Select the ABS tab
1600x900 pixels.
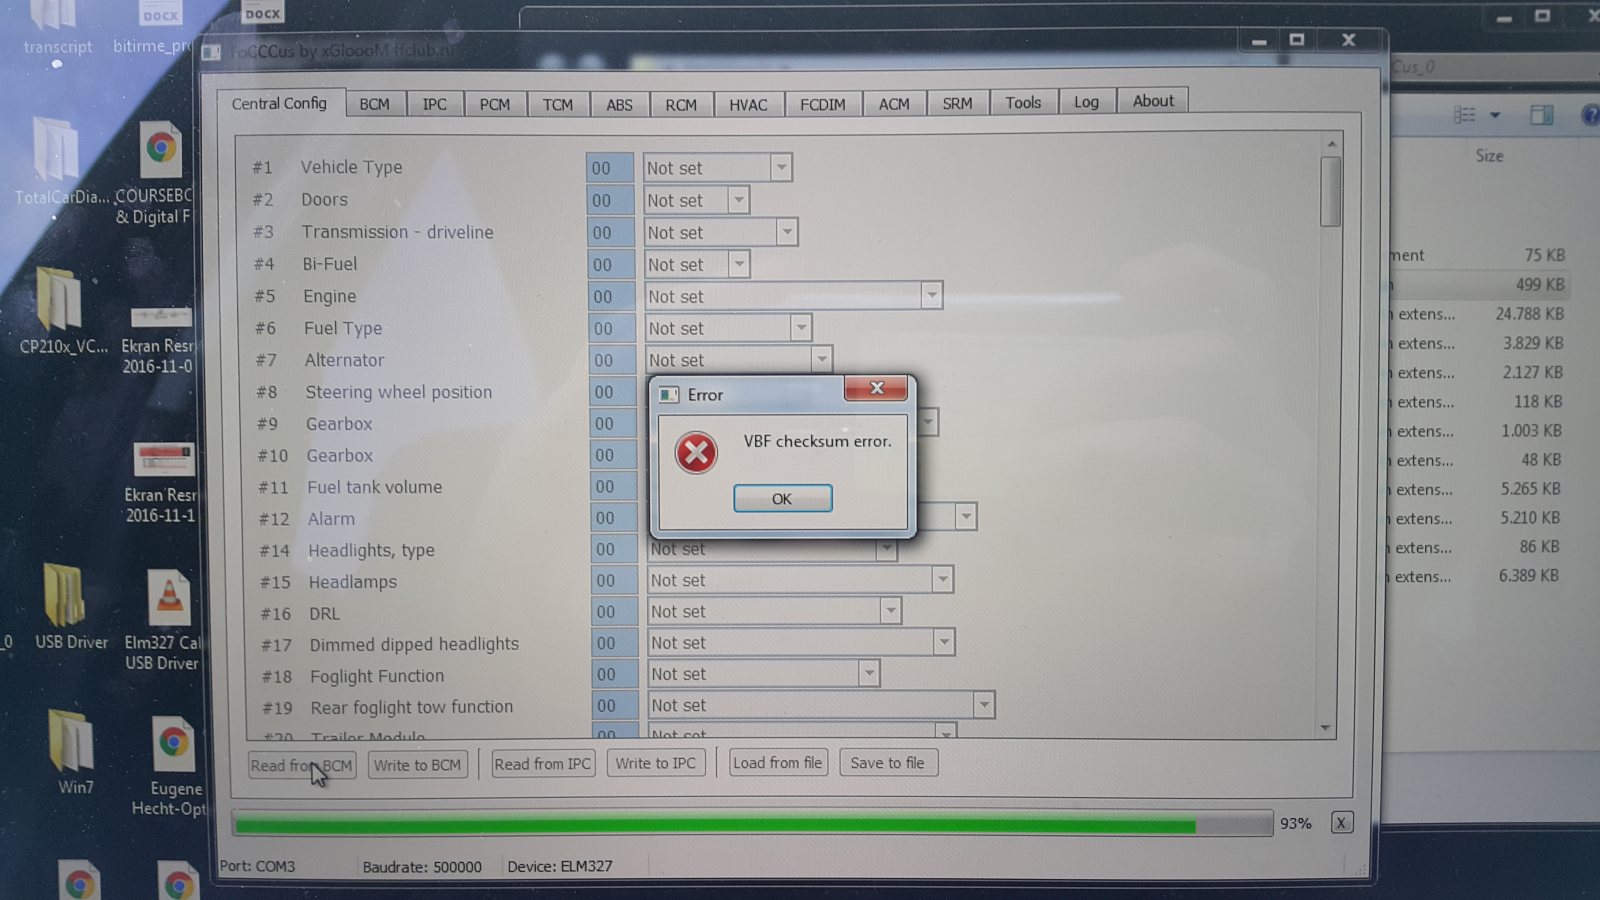click(619, 104)
